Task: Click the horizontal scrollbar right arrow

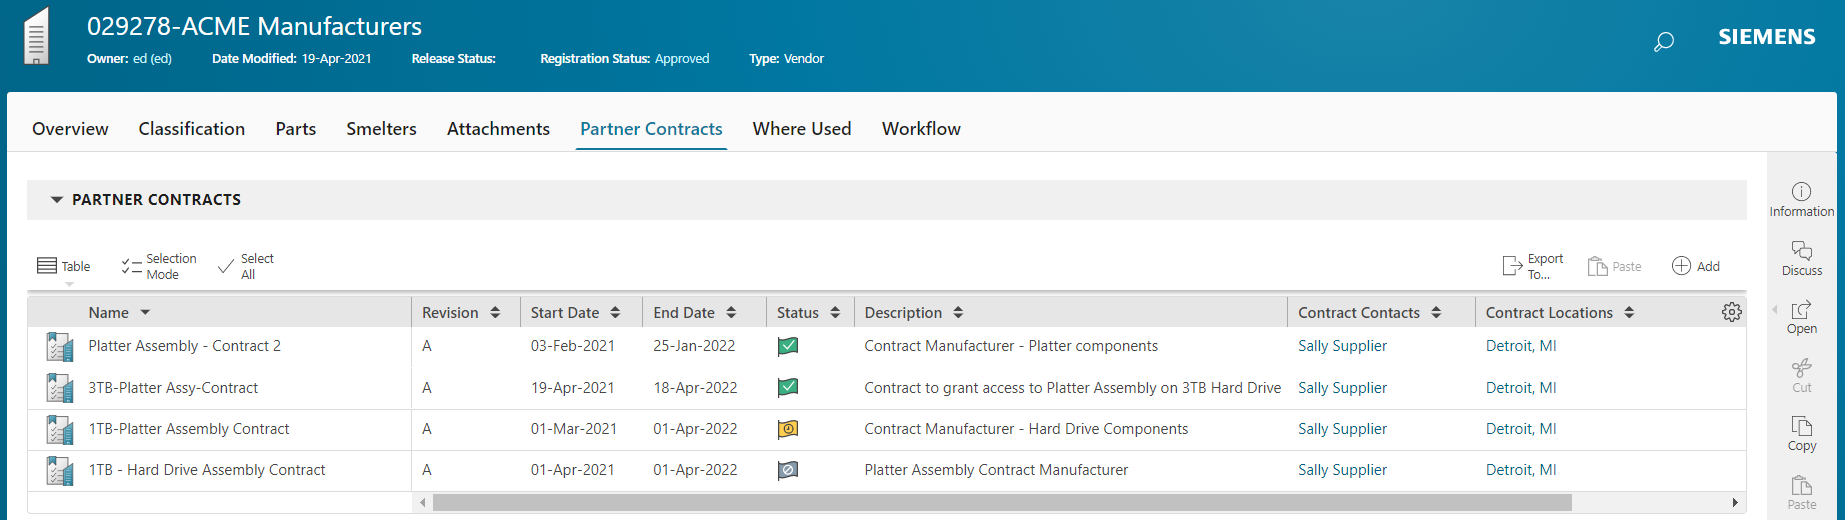Action: 1735,502
